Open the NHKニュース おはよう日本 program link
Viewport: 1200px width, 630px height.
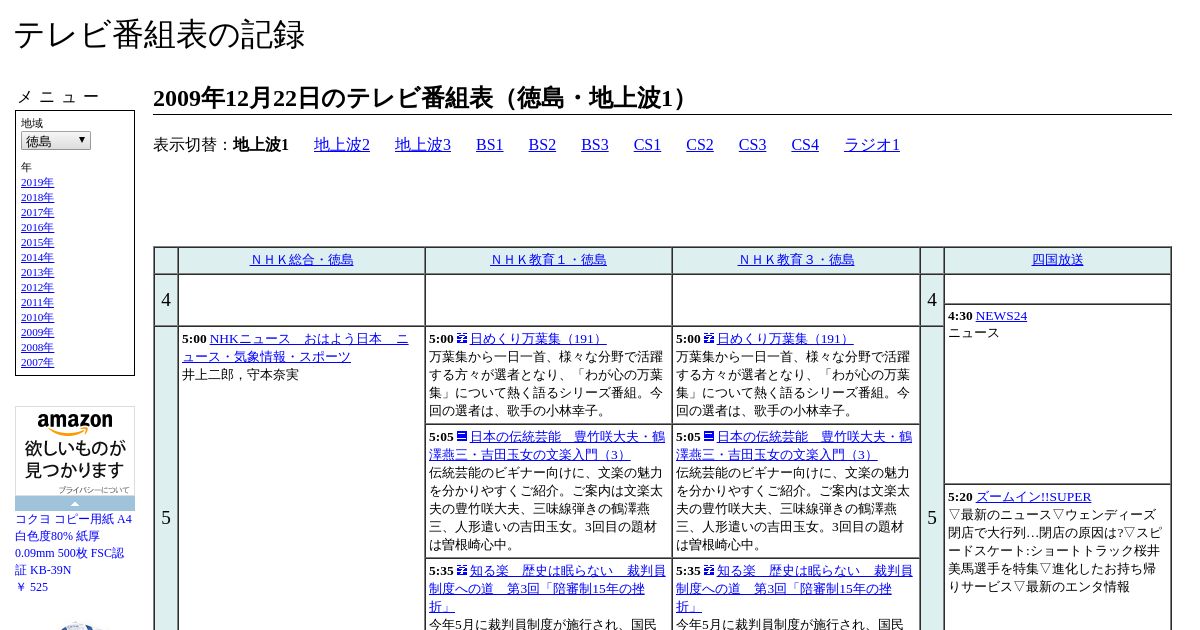[x=295, y=348]
